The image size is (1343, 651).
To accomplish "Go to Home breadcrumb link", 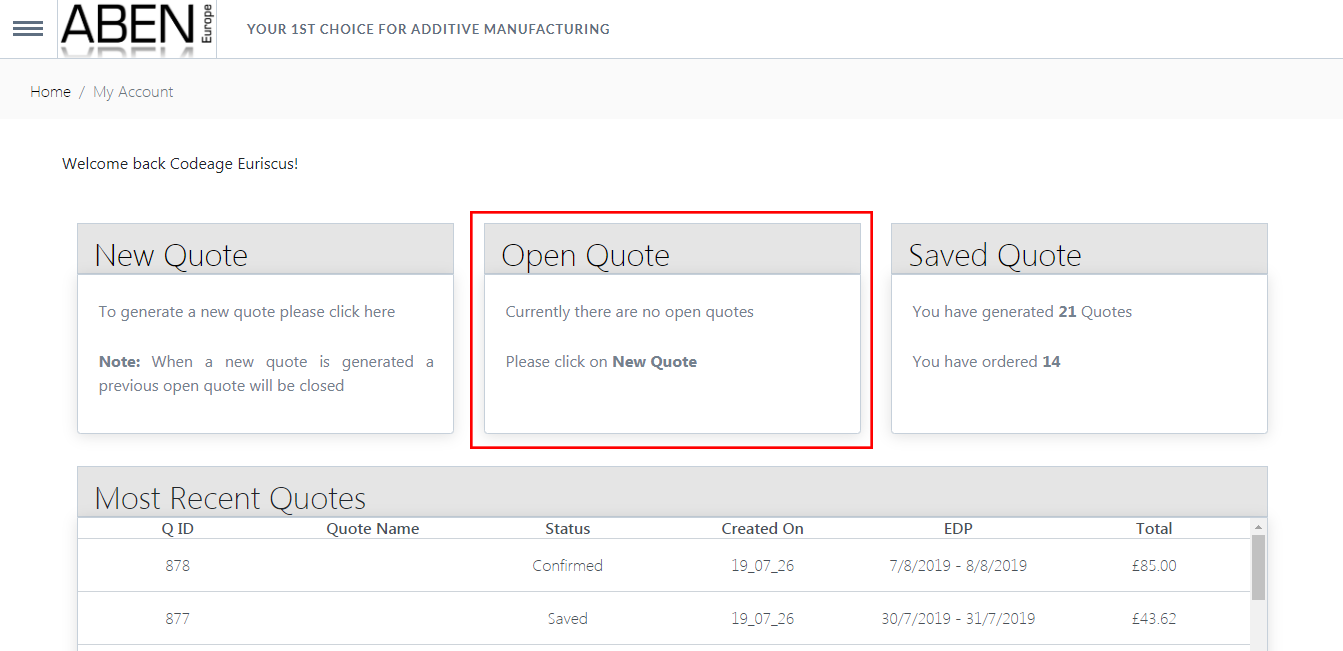I will (50, 92).
